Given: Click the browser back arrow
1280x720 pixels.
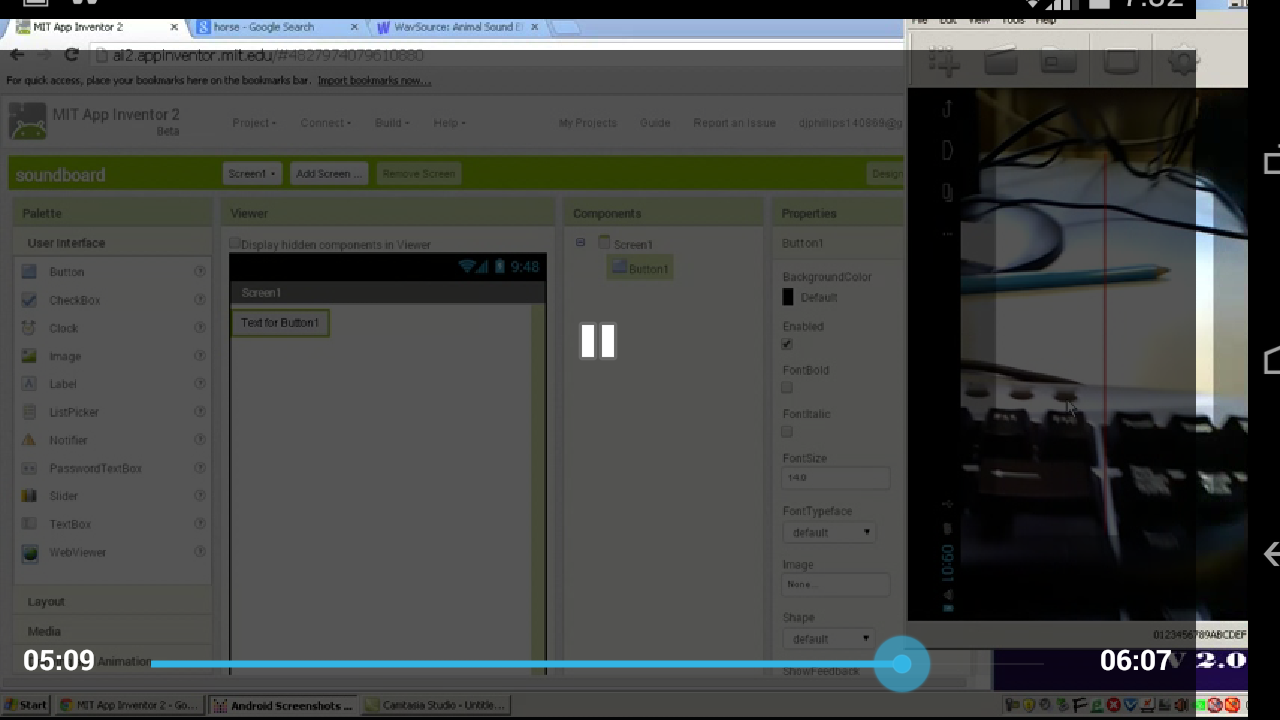Looking at the screenshot, I should click(x=17, y=55).
